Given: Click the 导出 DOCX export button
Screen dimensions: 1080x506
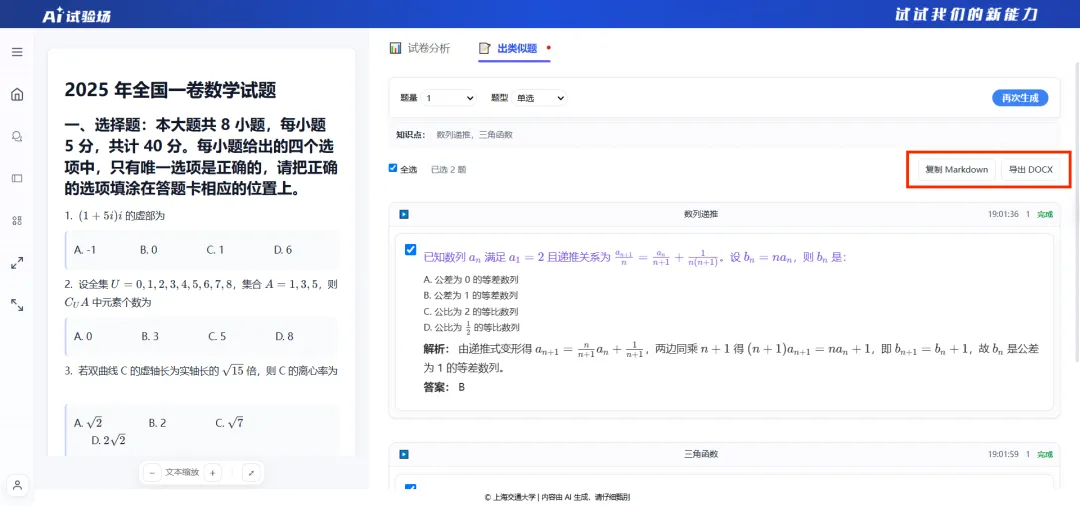Looking at the screenshot, I should [x=1030, y=169].
